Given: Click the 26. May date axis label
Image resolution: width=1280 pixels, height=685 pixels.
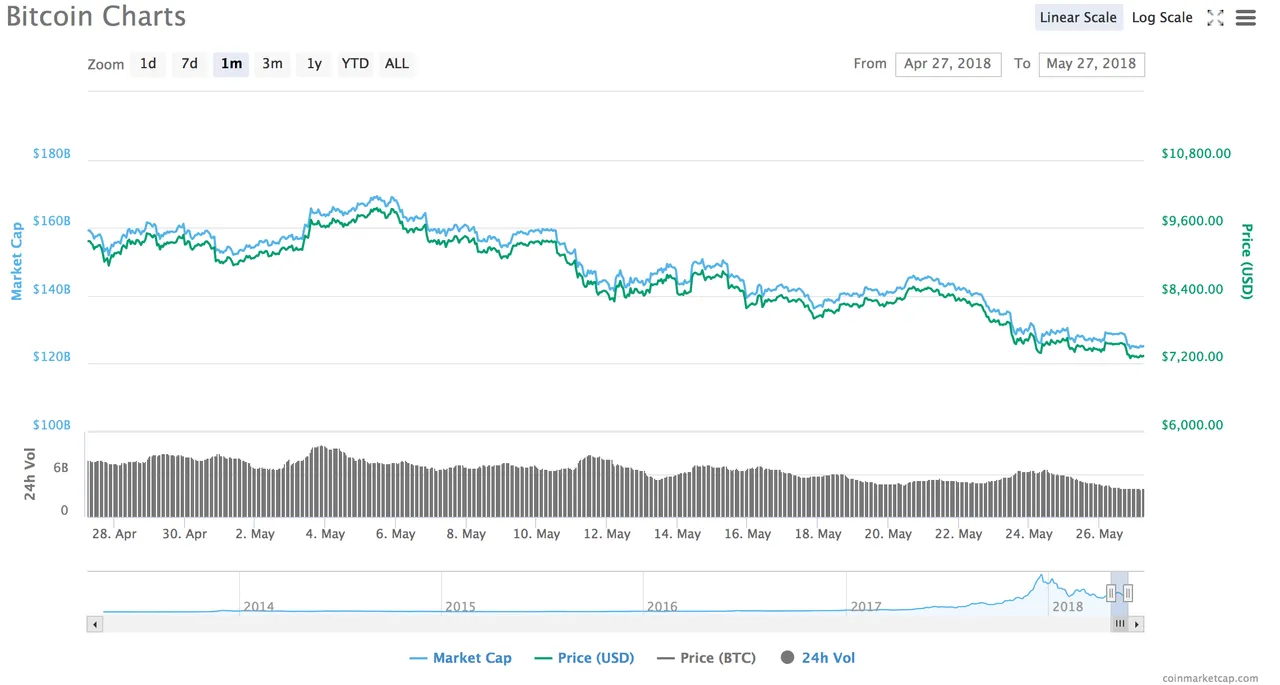Looking at the screenshot, I should pos(1099,534).
